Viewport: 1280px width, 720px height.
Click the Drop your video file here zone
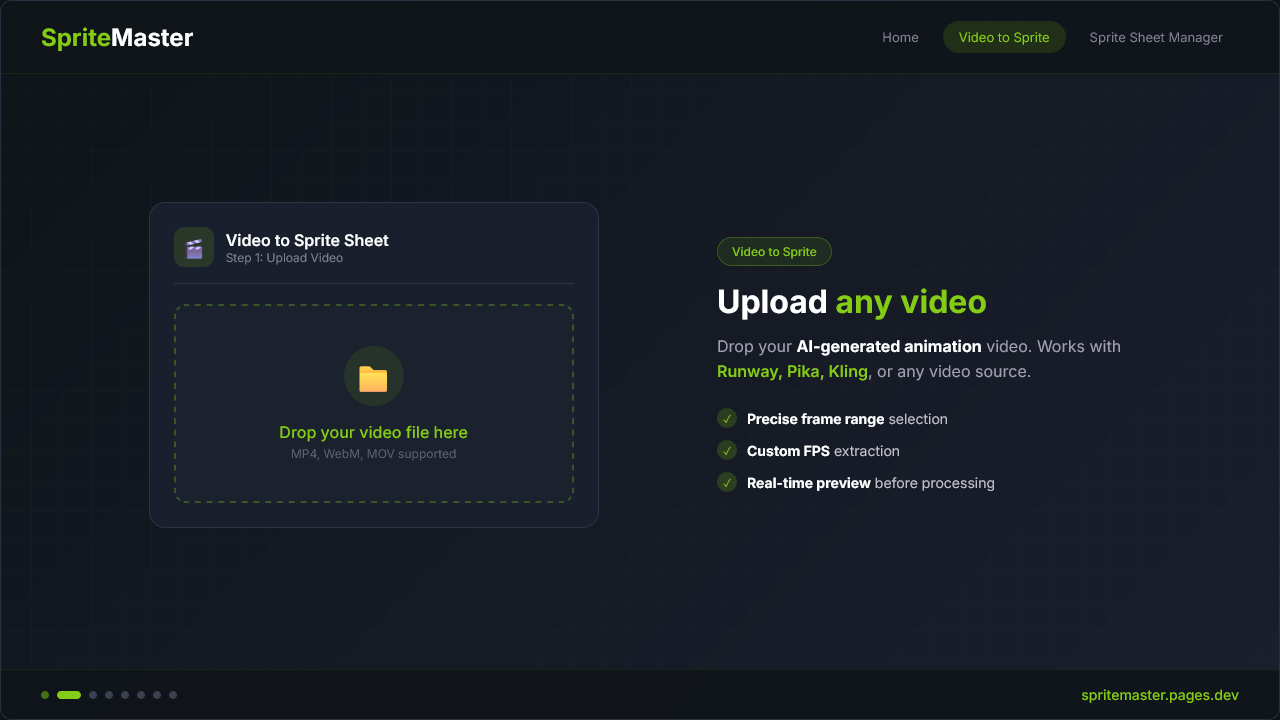pos(373,403)
